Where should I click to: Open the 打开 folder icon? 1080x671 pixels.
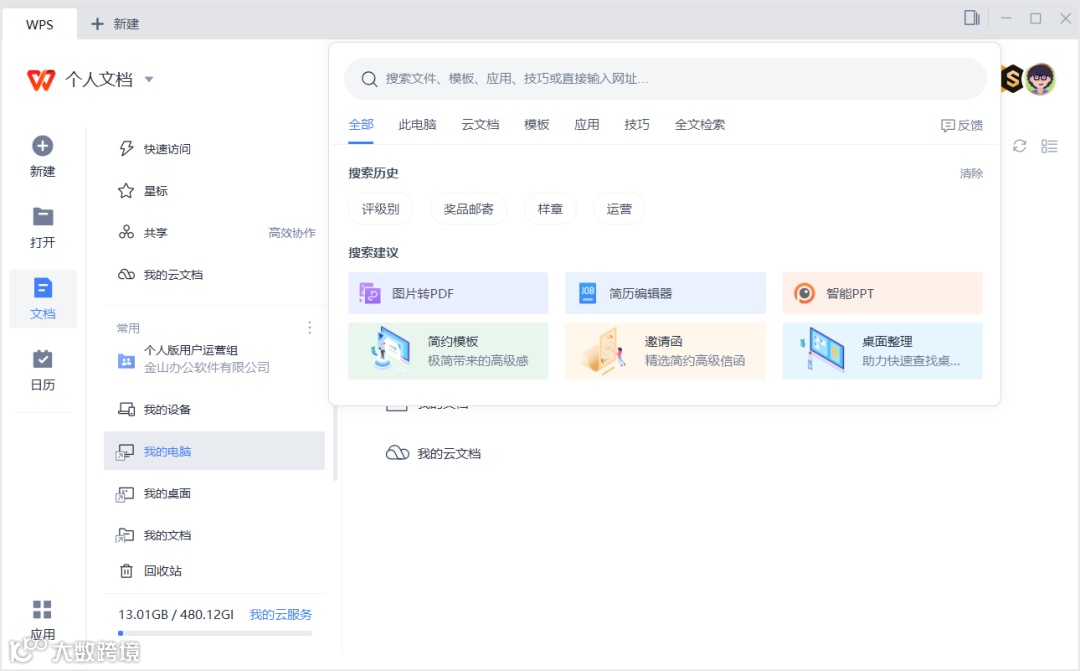point(43,217)
